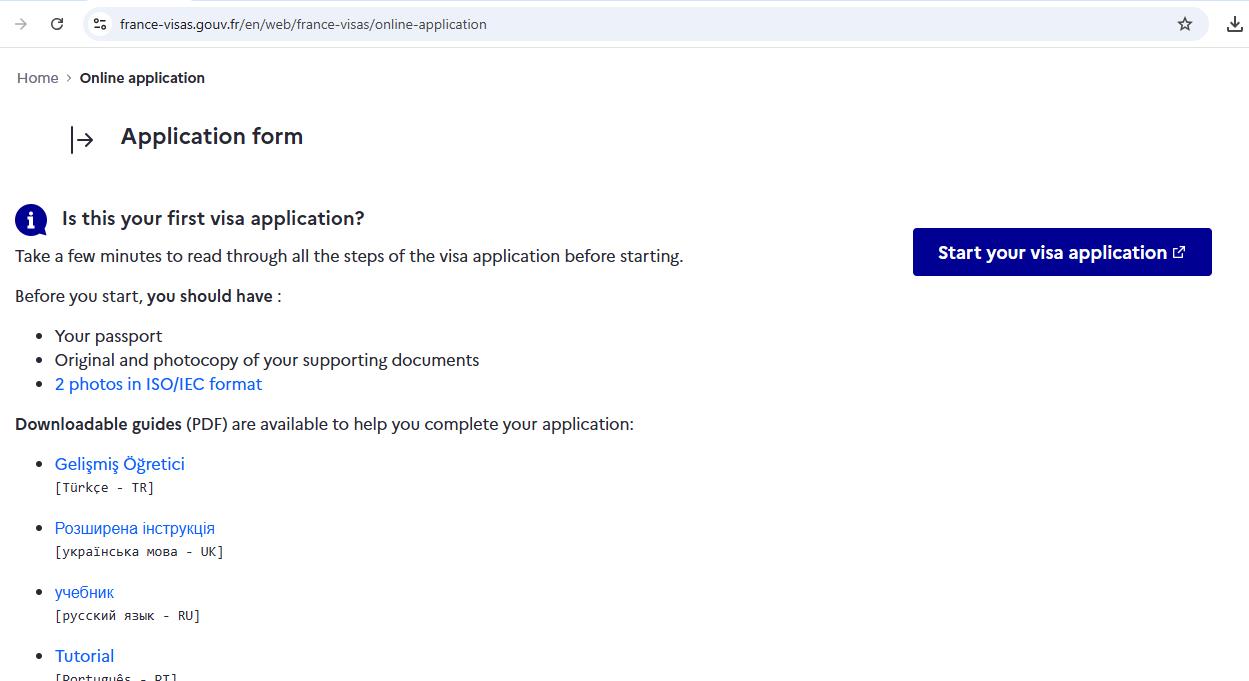
Task: Click the external link icon on the blue button
Action: point(1178,252)
